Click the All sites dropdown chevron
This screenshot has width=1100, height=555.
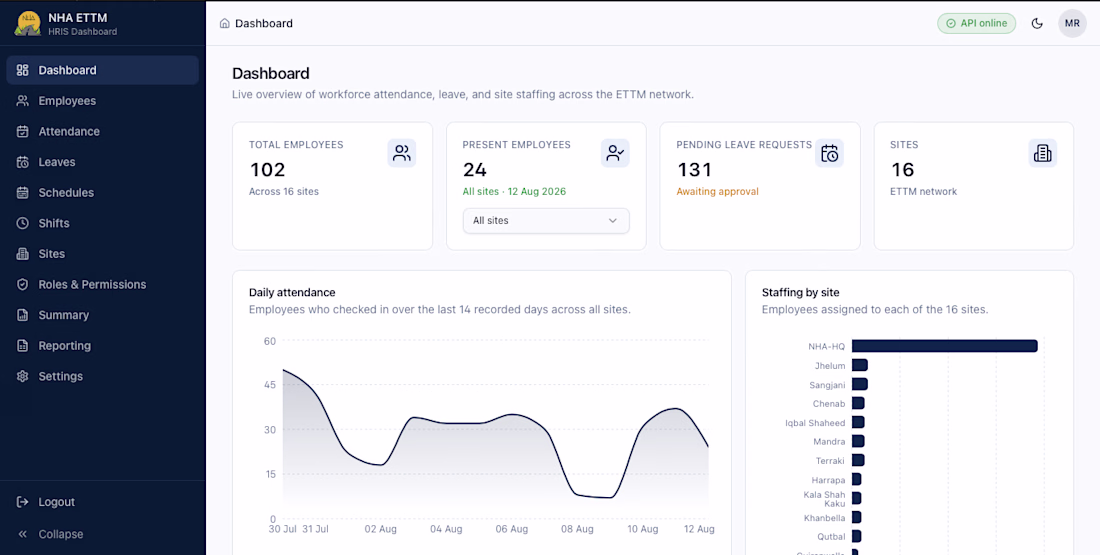point(612,220)
